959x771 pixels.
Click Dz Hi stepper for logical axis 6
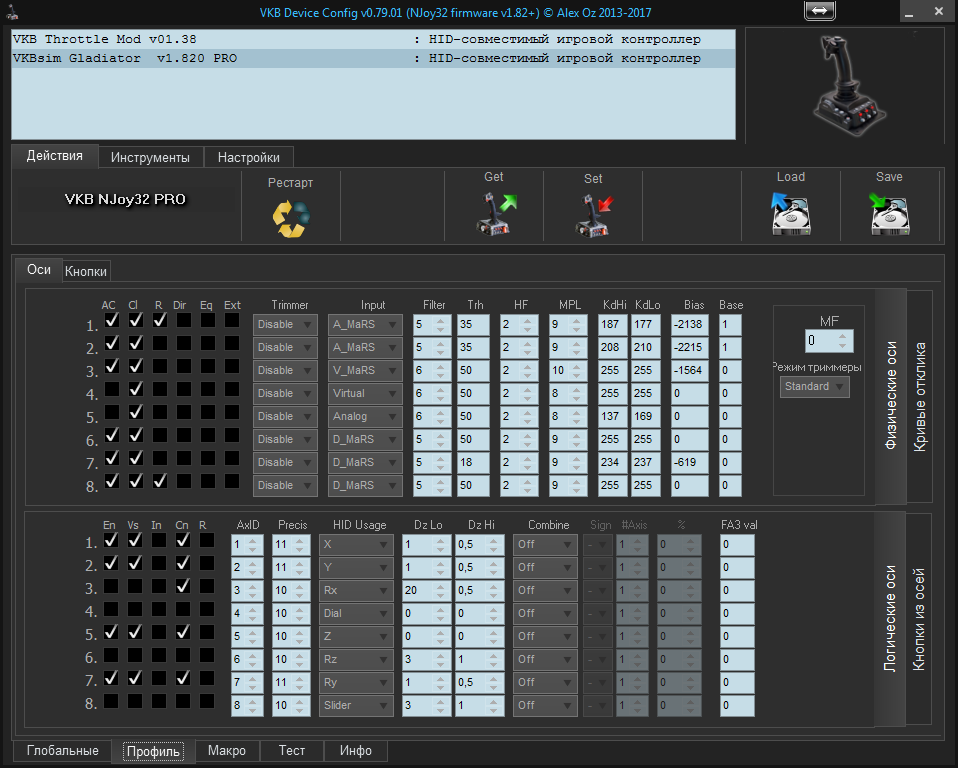tap(480, 660)
